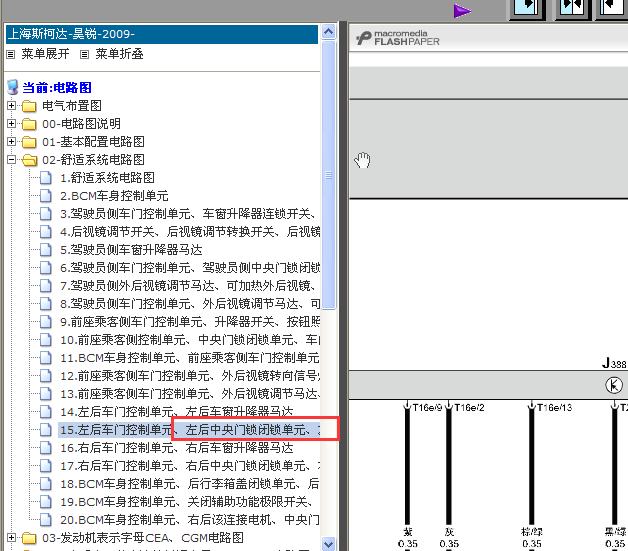Click the 菜单展开 list icon
Viewport: 628px width, 551px height.
click(11, 54)
